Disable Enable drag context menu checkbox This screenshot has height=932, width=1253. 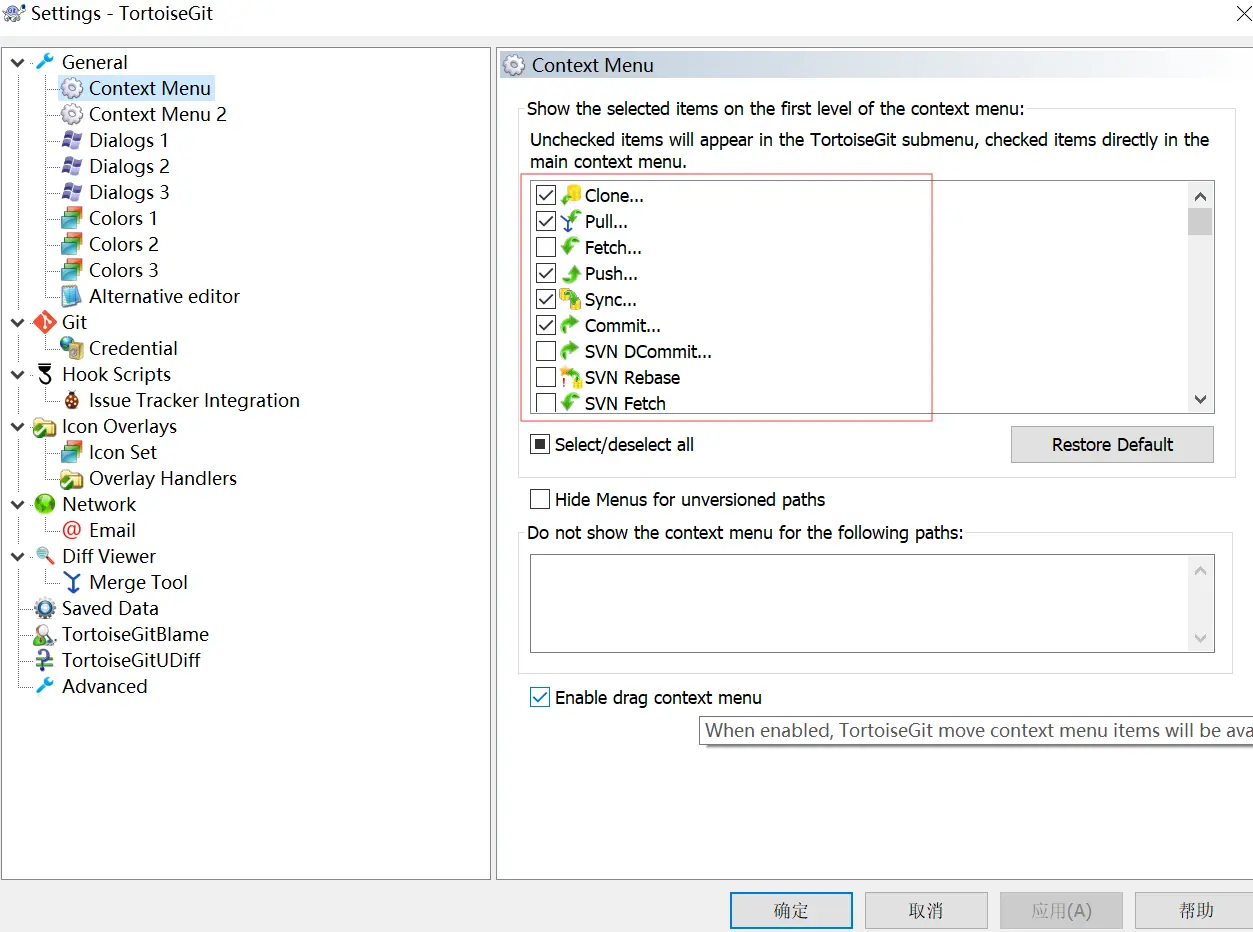(540, 697)
